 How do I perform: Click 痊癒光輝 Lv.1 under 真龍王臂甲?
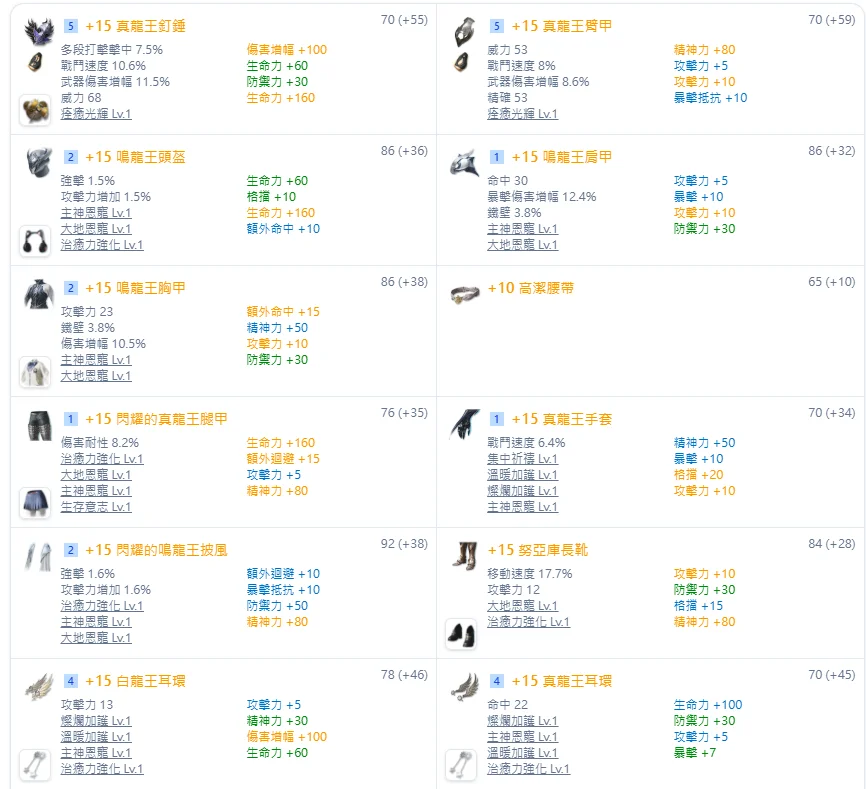pyautogui.click(x=522, y=114)
